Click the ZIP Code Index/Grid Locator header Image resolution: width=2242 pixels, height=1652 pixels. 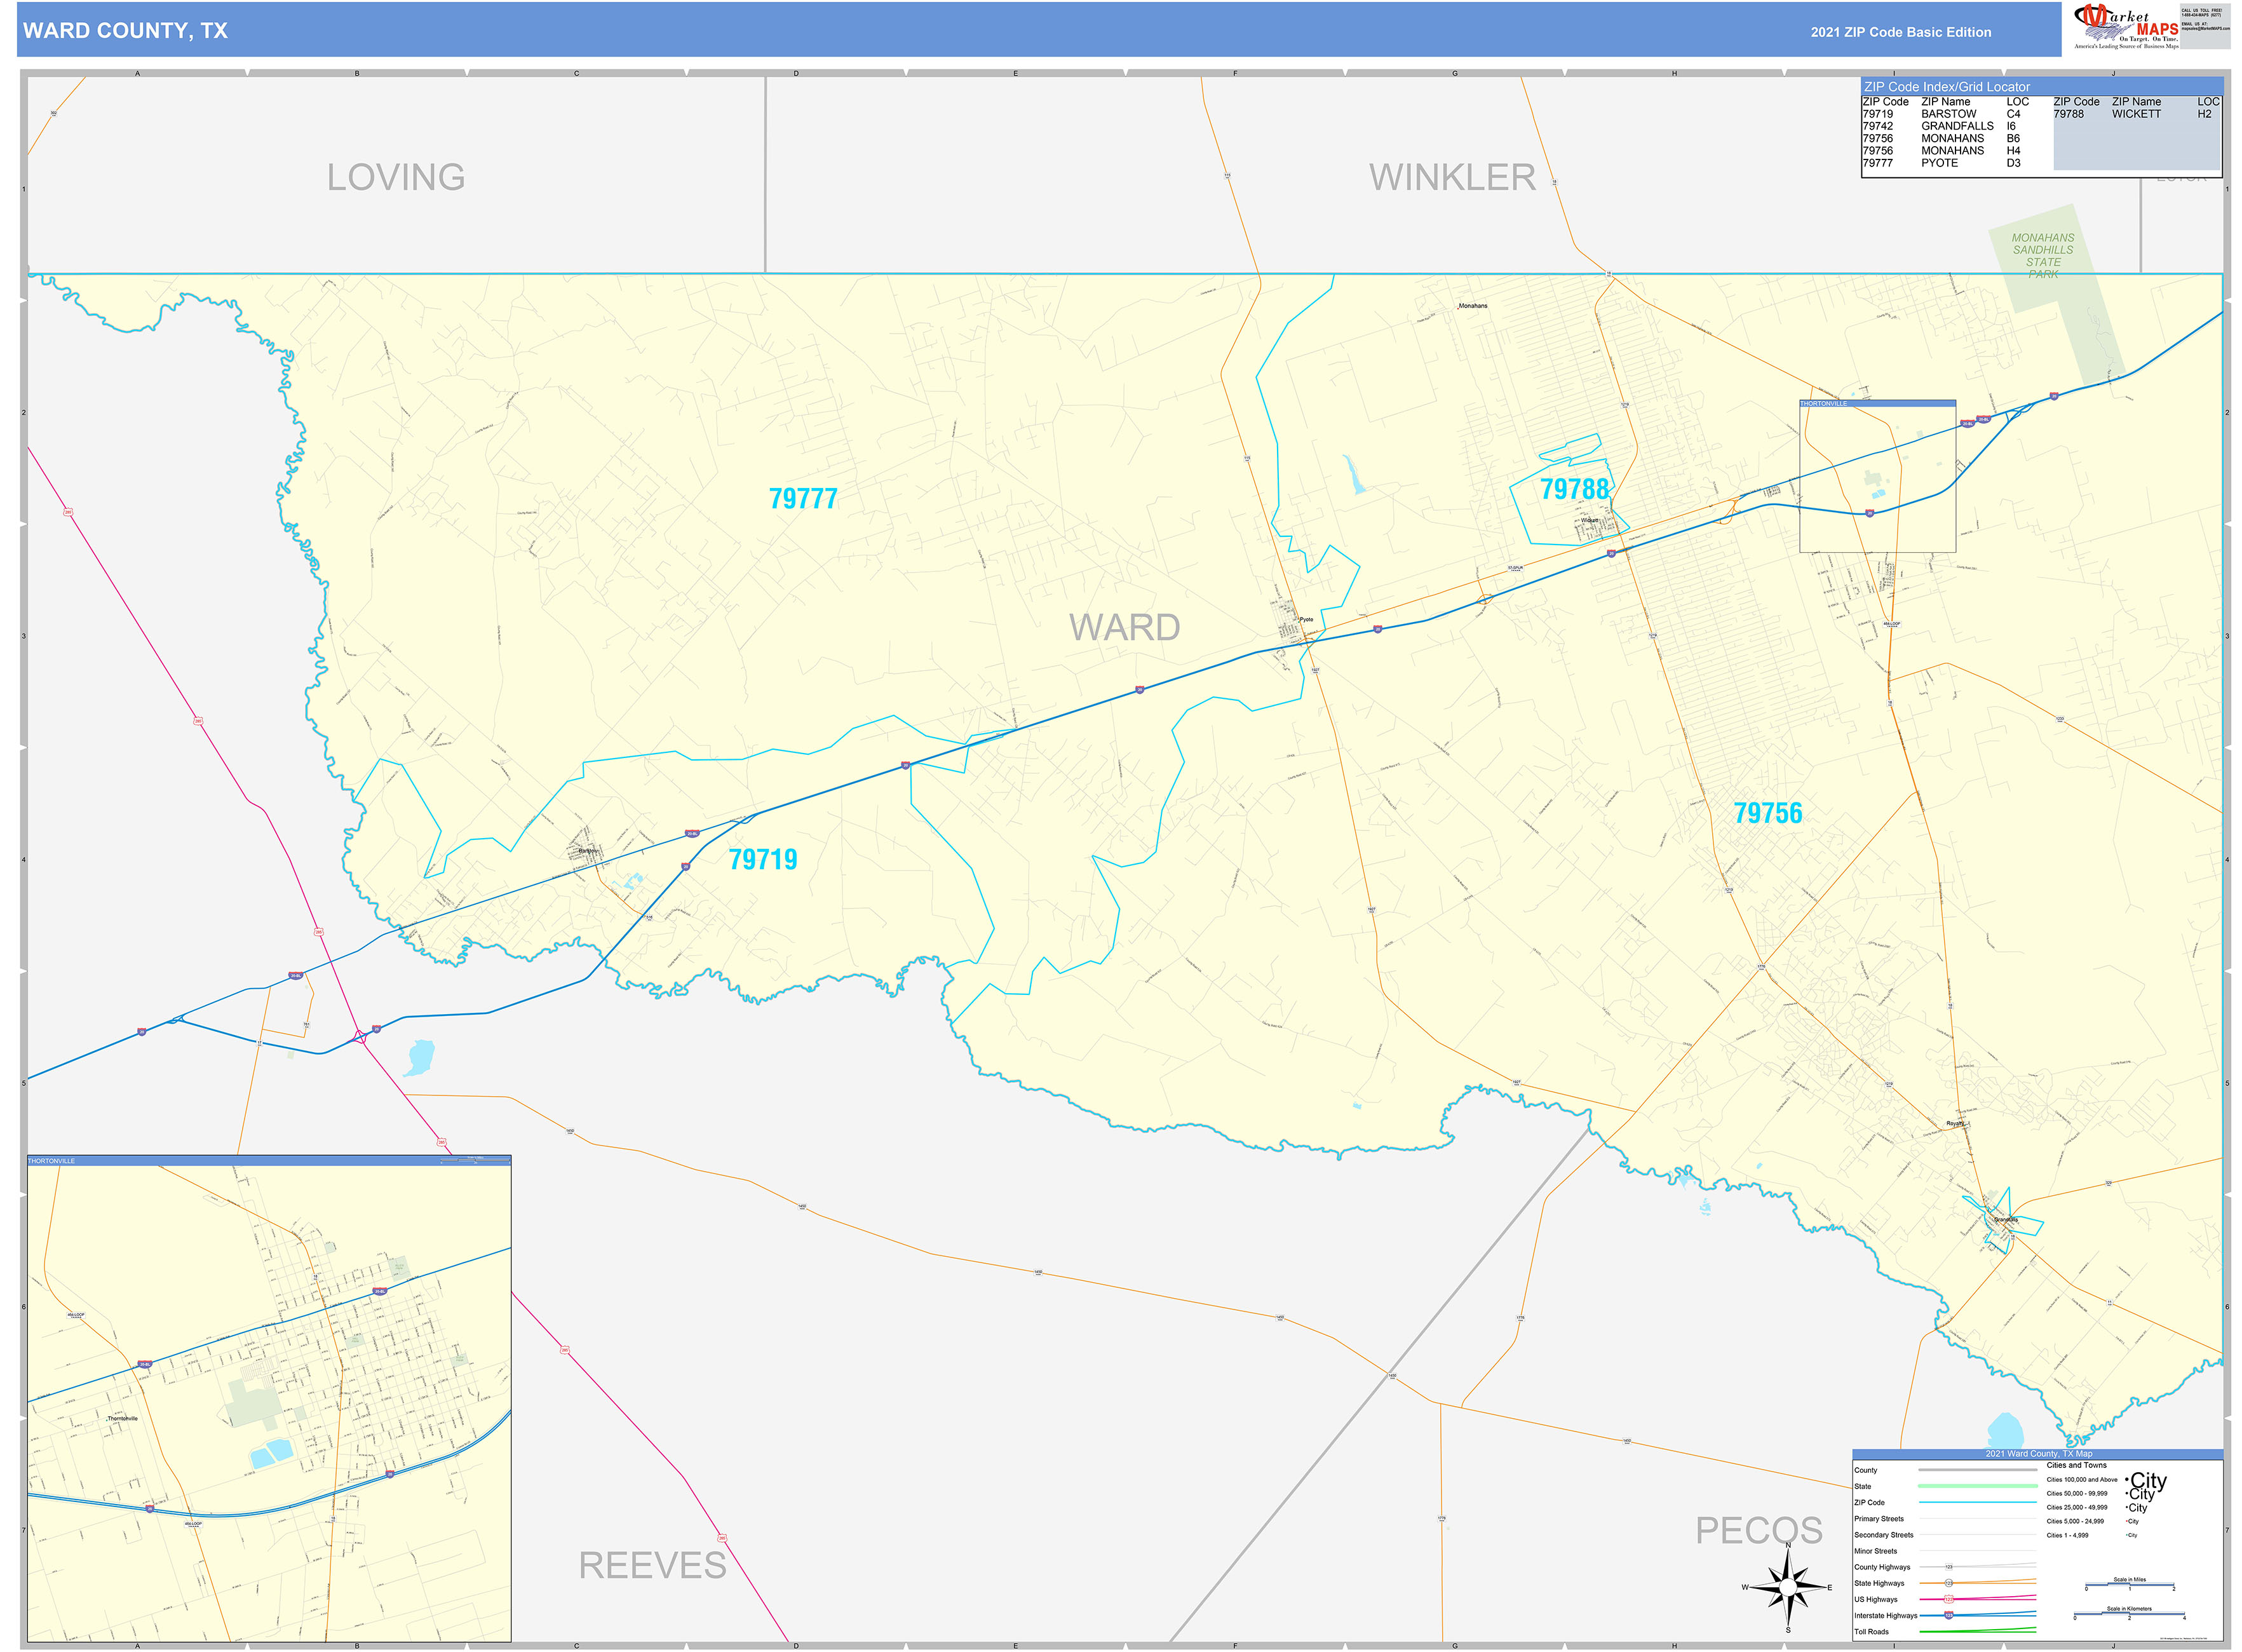[x=1948, y=87]
